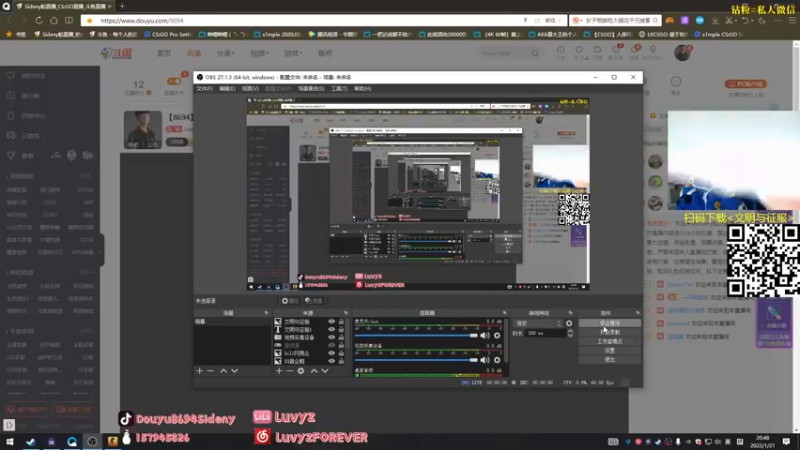Open Settings from the OBS Controls panel
800x450 pixels.
(610, 351)
